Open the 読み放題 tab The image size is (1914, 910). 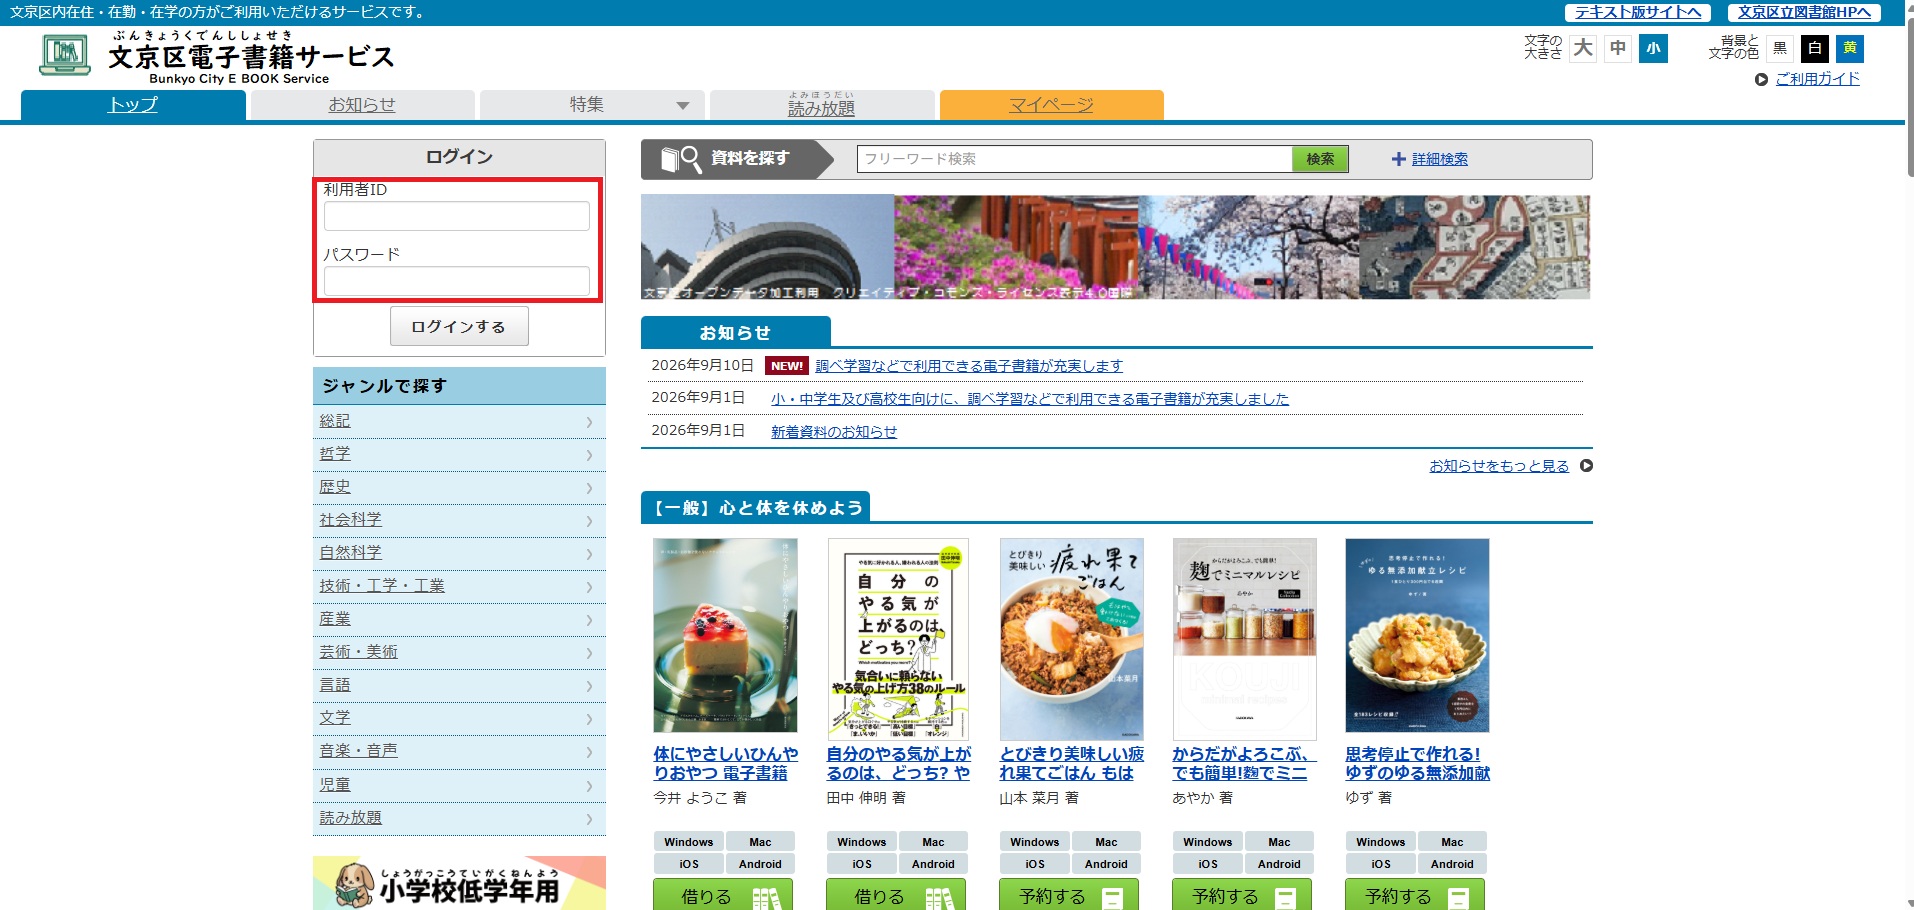822,105
